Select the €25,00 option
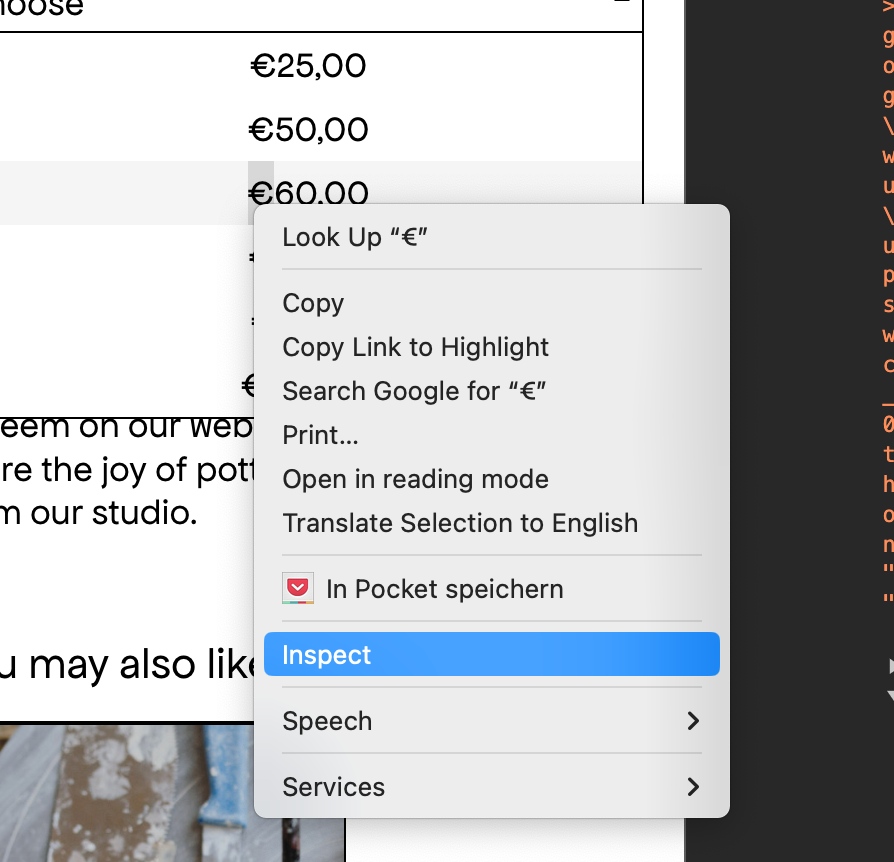This screenshot has width=894, height=862. coord(308,66)
